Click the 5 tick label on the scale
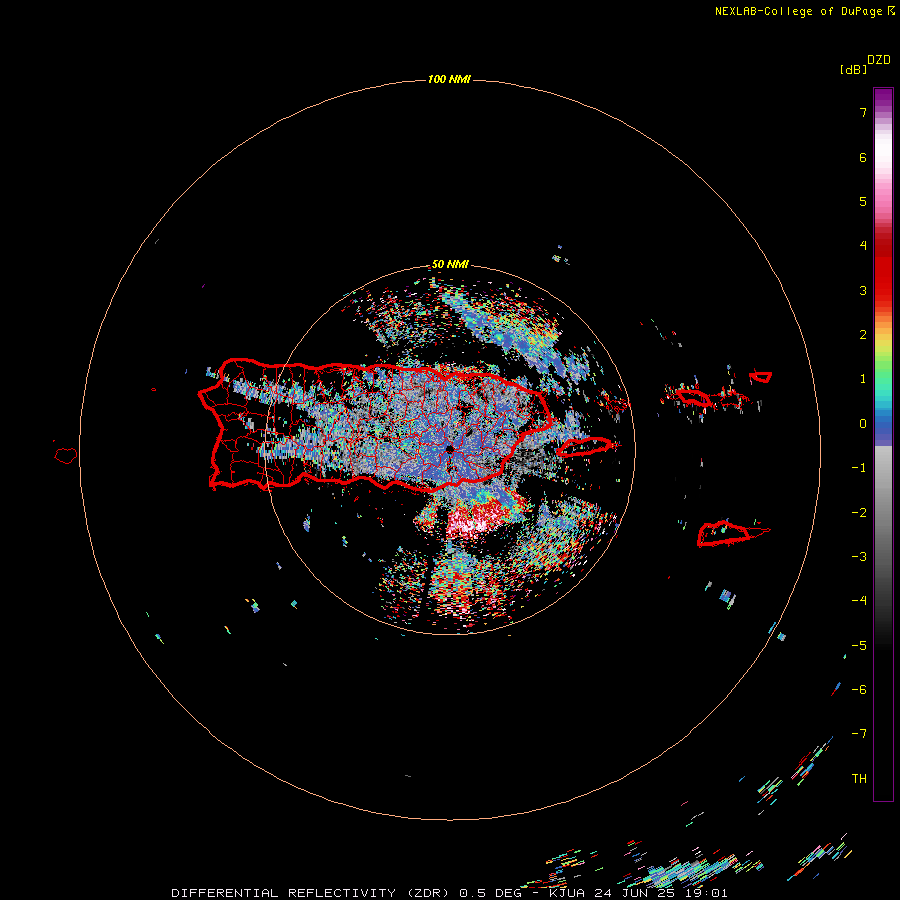Screen dimensions: 900x900 [x=863, y=202]
